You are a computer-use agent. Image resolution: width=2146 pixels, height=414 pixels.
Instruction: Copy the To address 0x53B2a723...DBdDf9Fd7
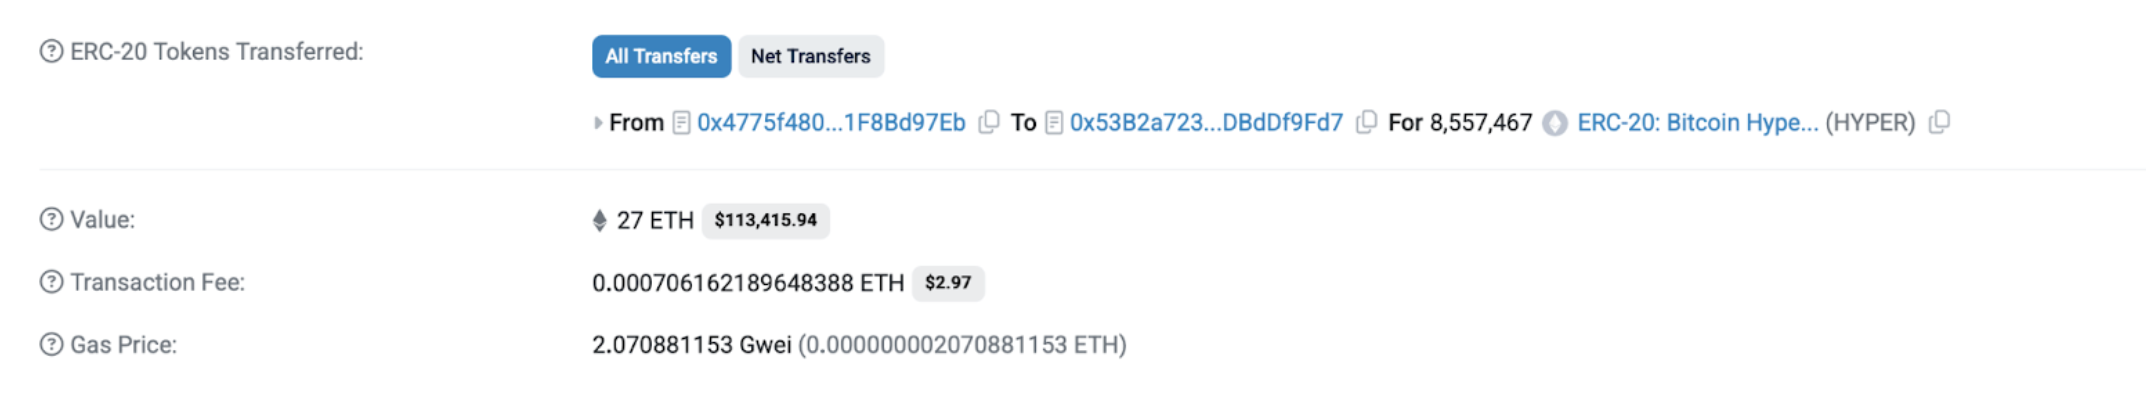1366,122
